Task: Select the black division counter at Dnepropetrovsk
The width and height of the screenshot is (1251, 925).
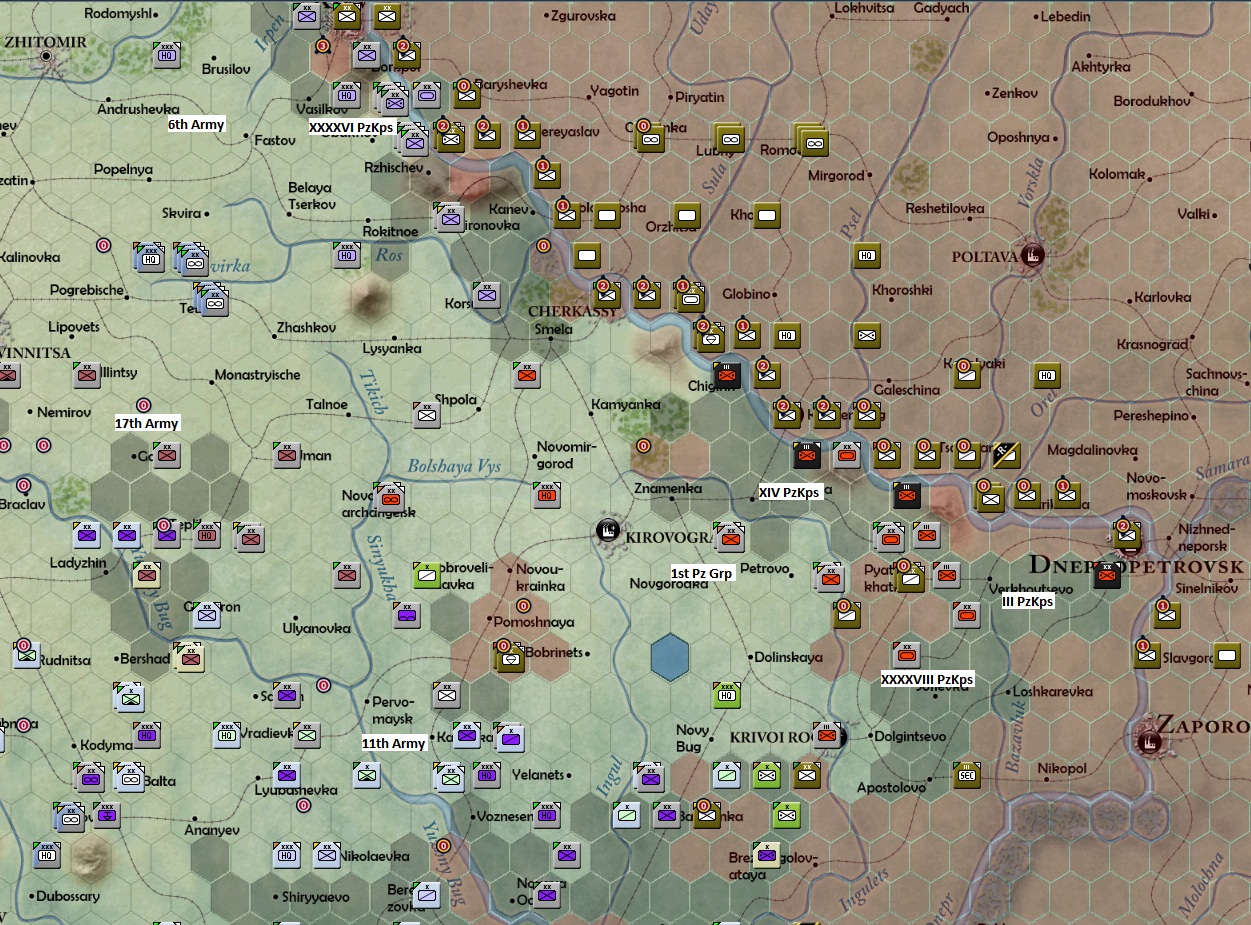Action: [1107, 575]
